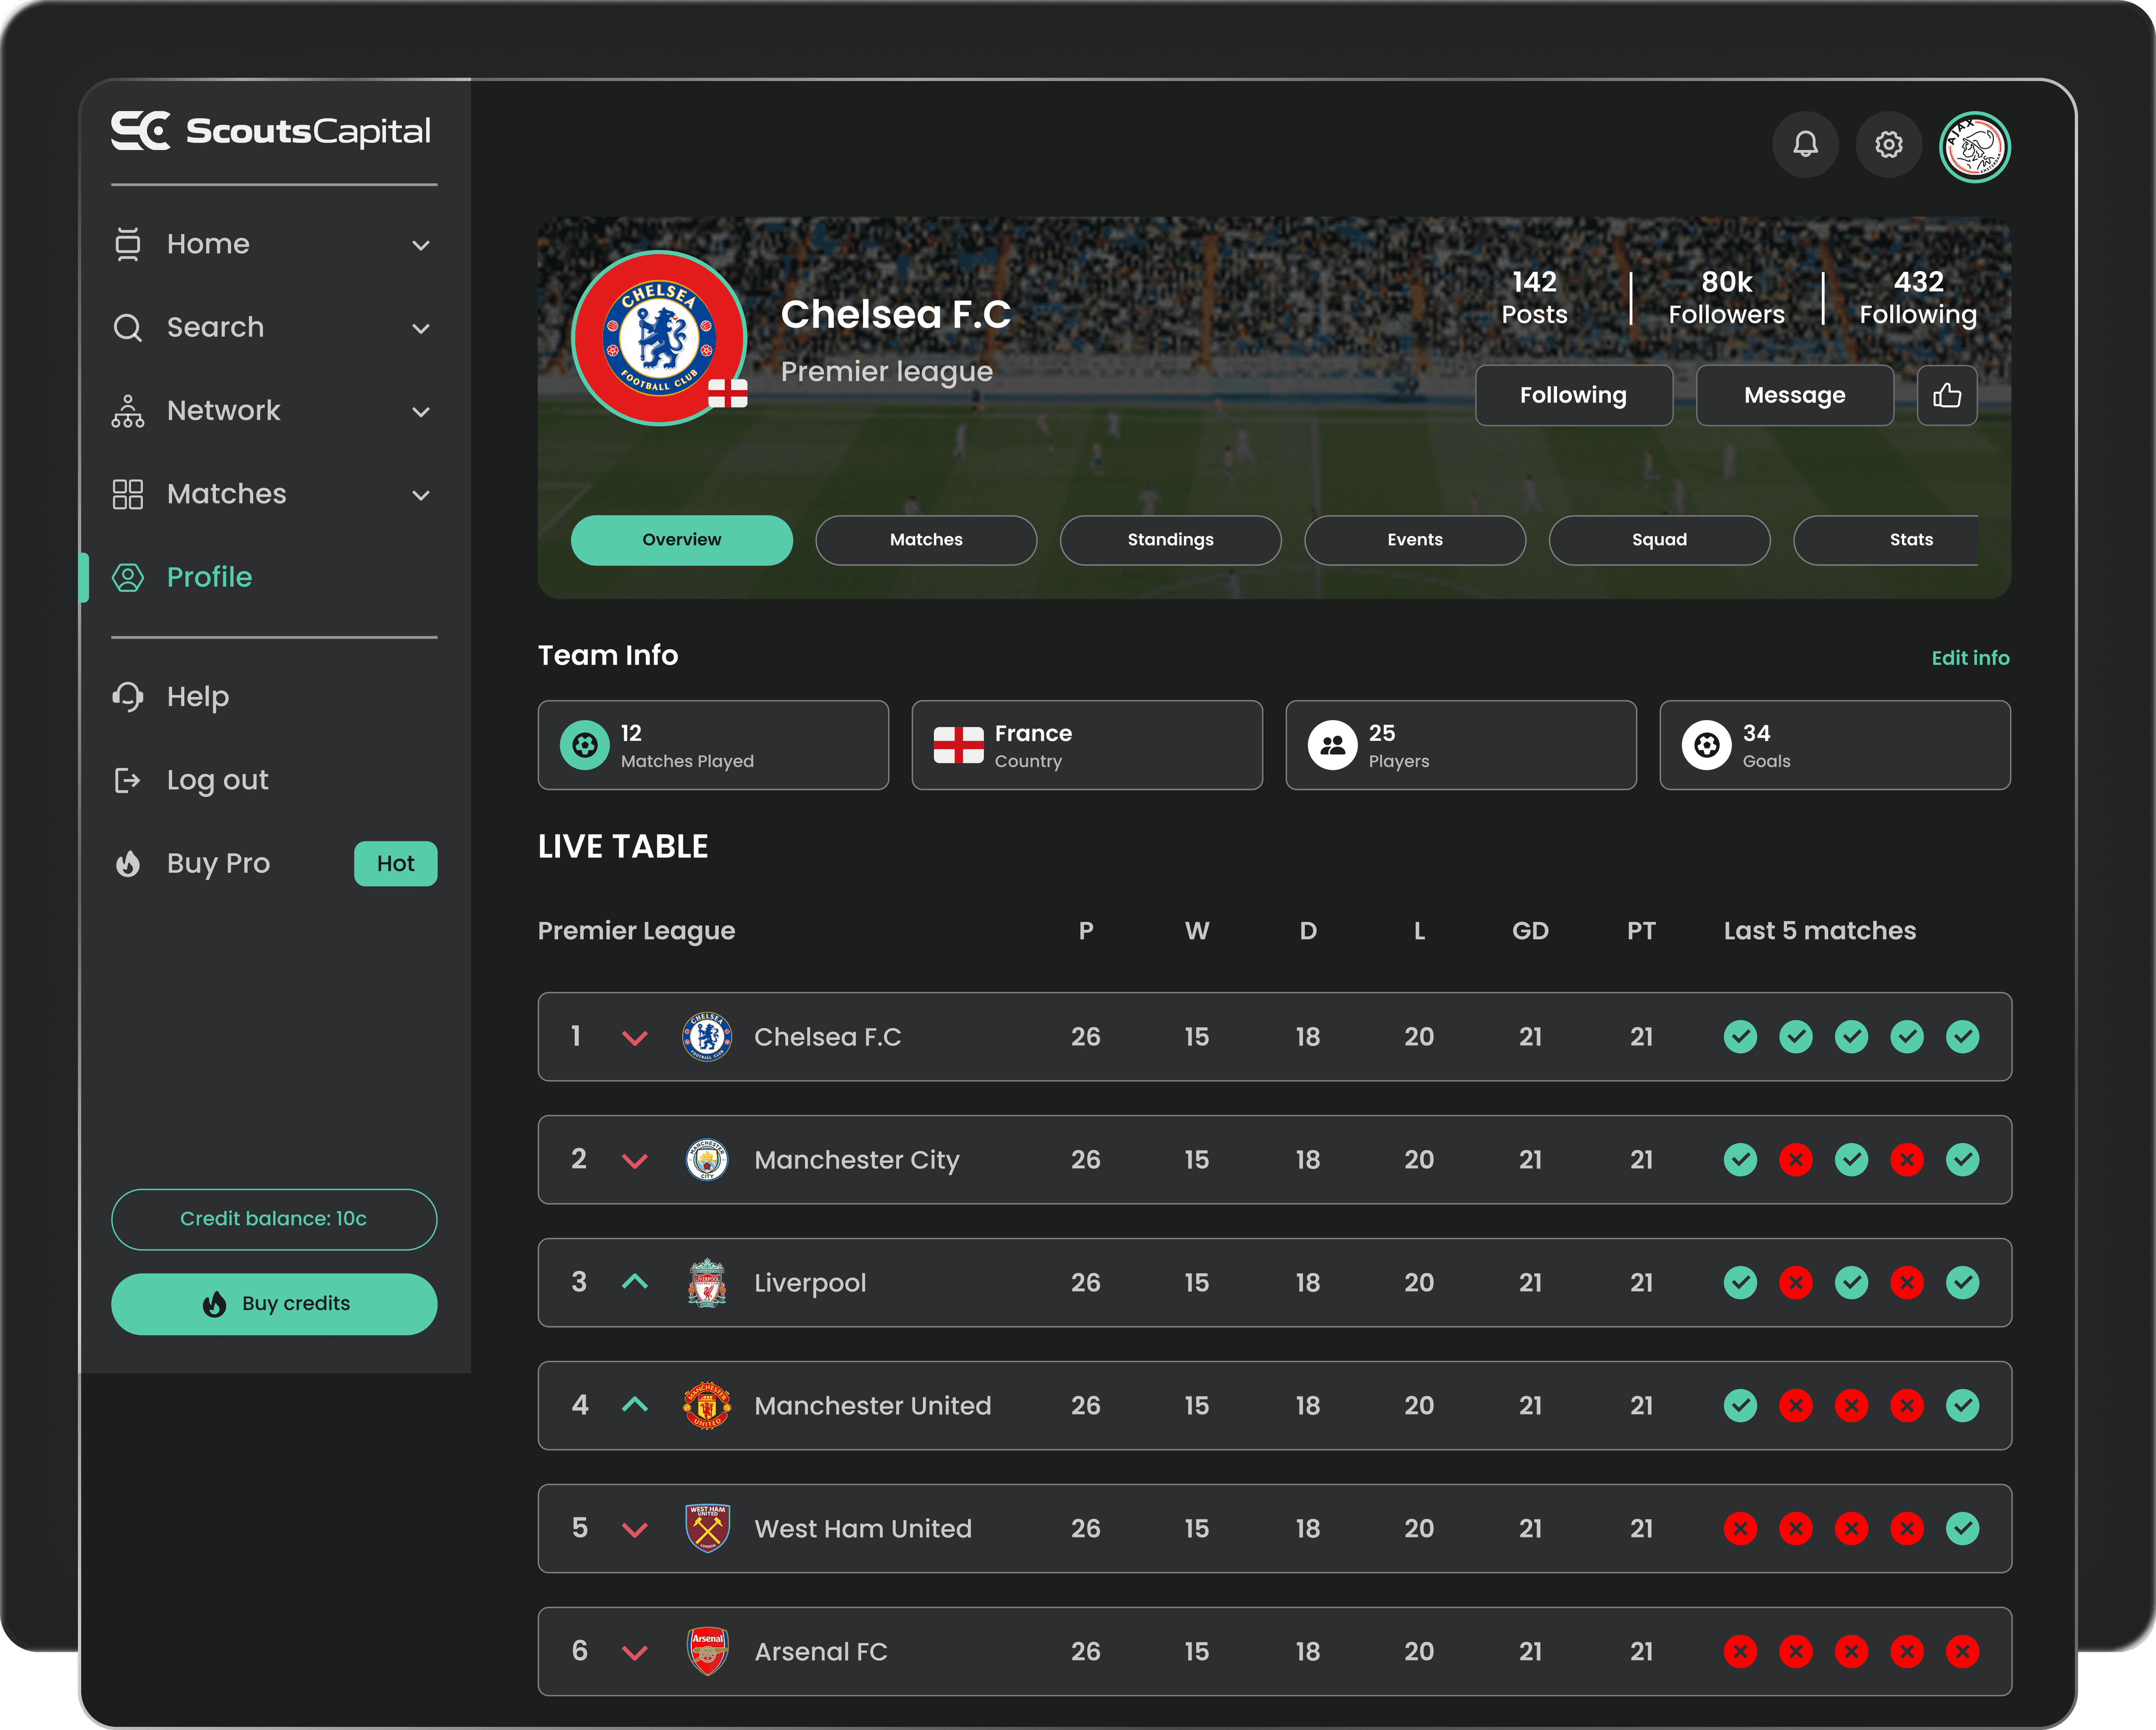
Task: Click the Search magnifier icon
Action: [x=128, y=327]
